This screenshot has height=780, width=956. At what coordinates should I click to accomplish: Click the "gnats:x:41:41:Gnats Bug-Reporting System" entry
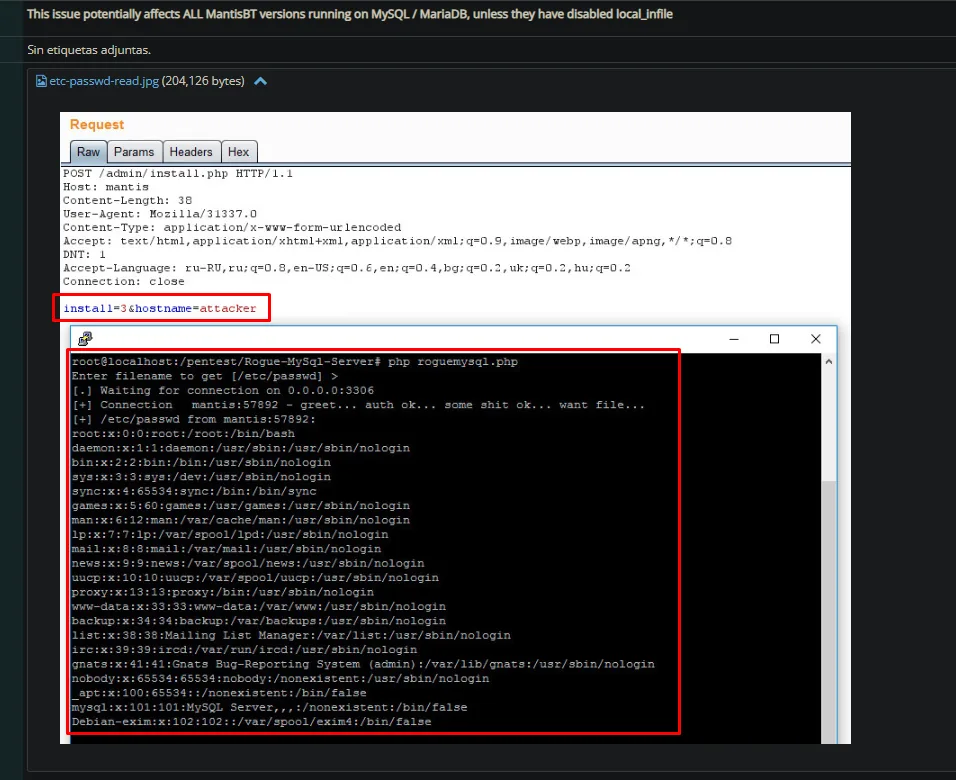[363, 664]
